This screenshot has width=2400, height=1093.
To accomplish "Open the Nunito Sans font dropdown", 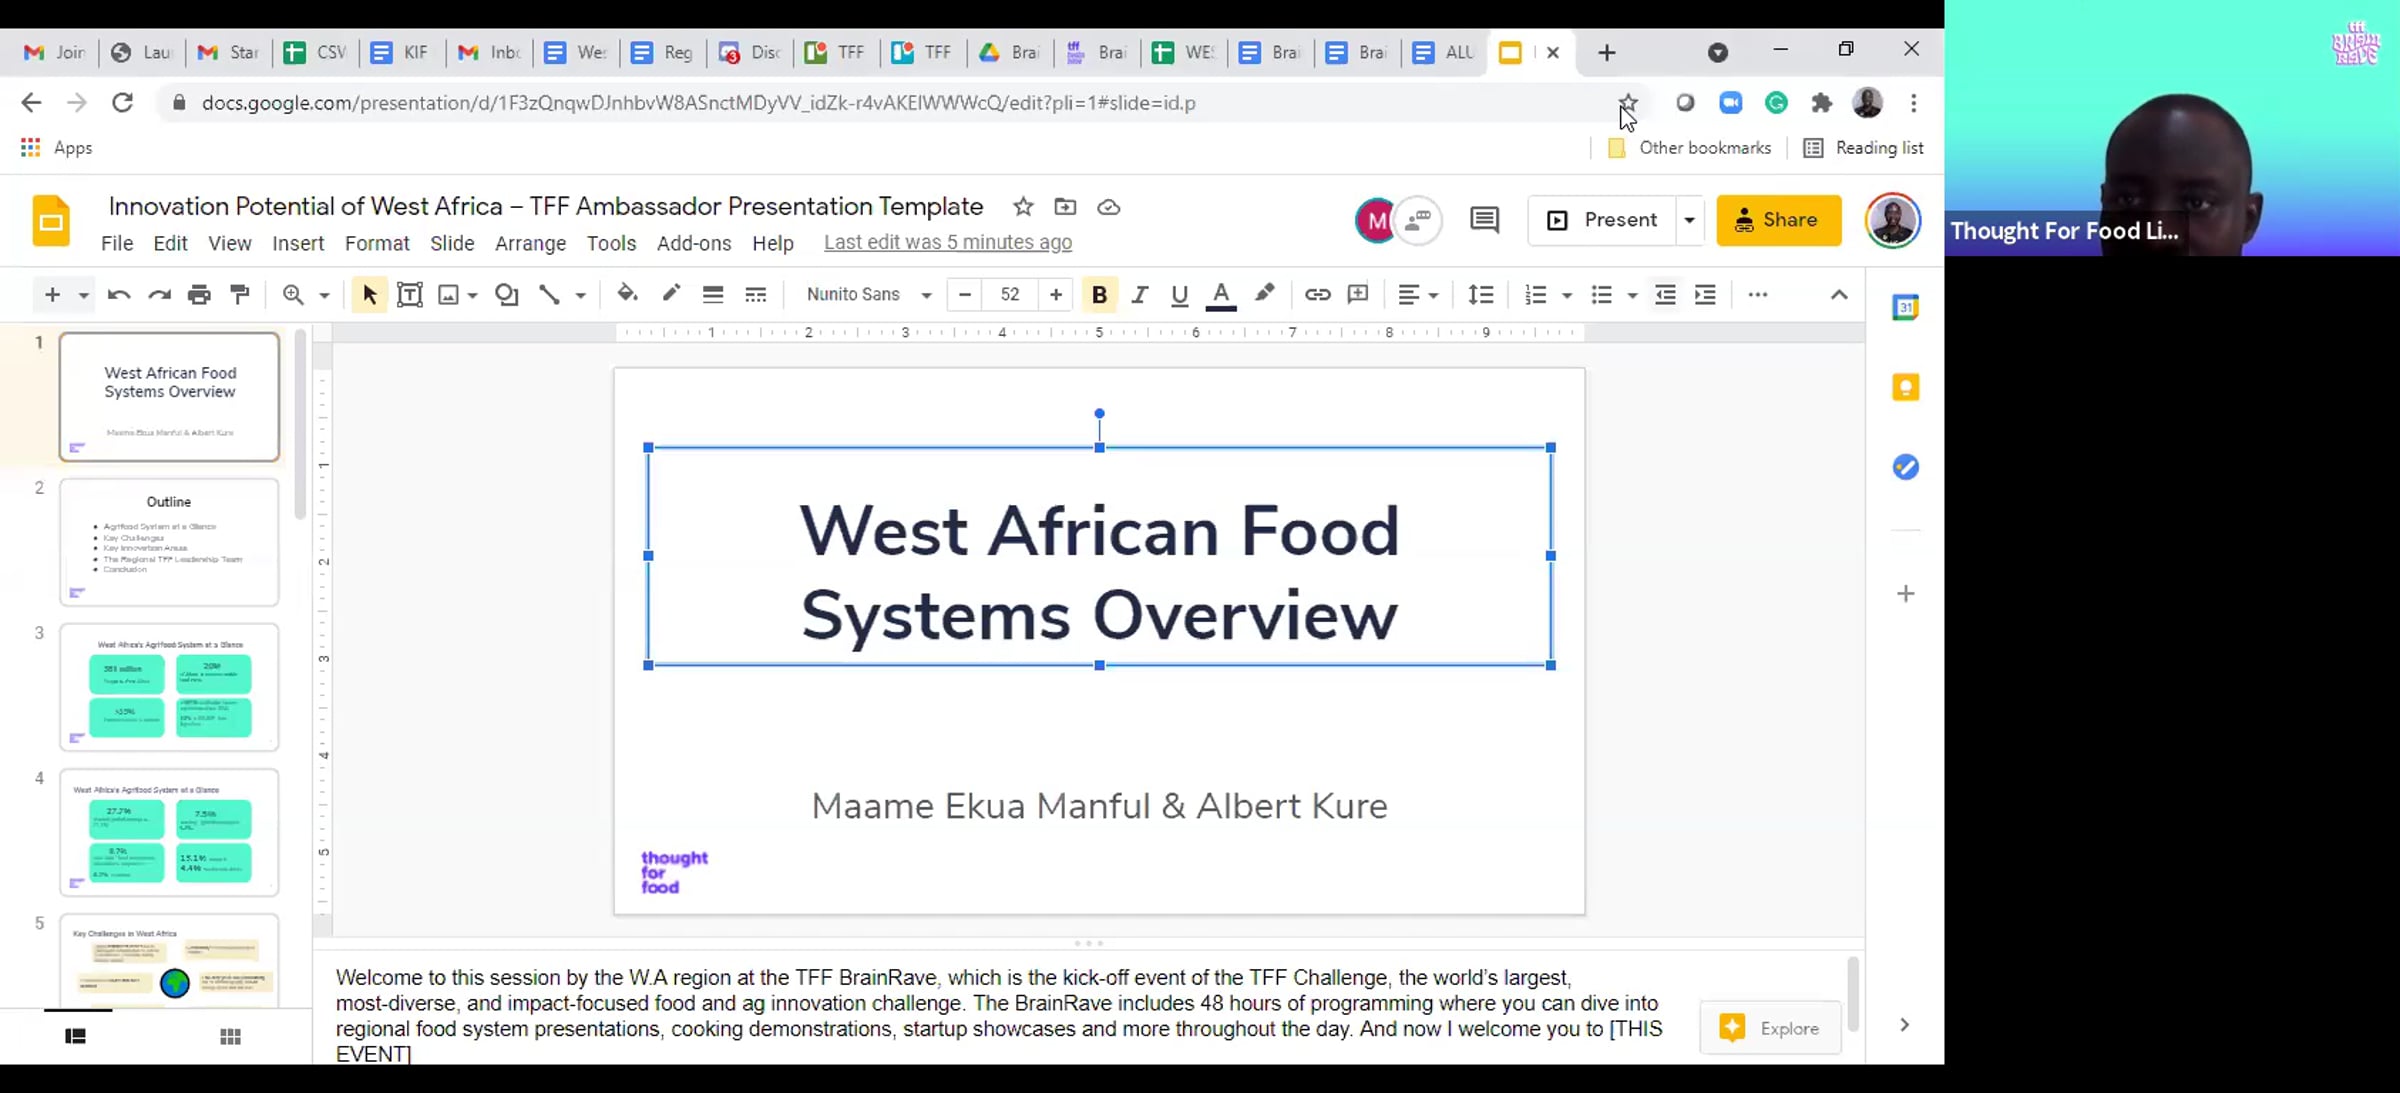I will pos(868,294).
